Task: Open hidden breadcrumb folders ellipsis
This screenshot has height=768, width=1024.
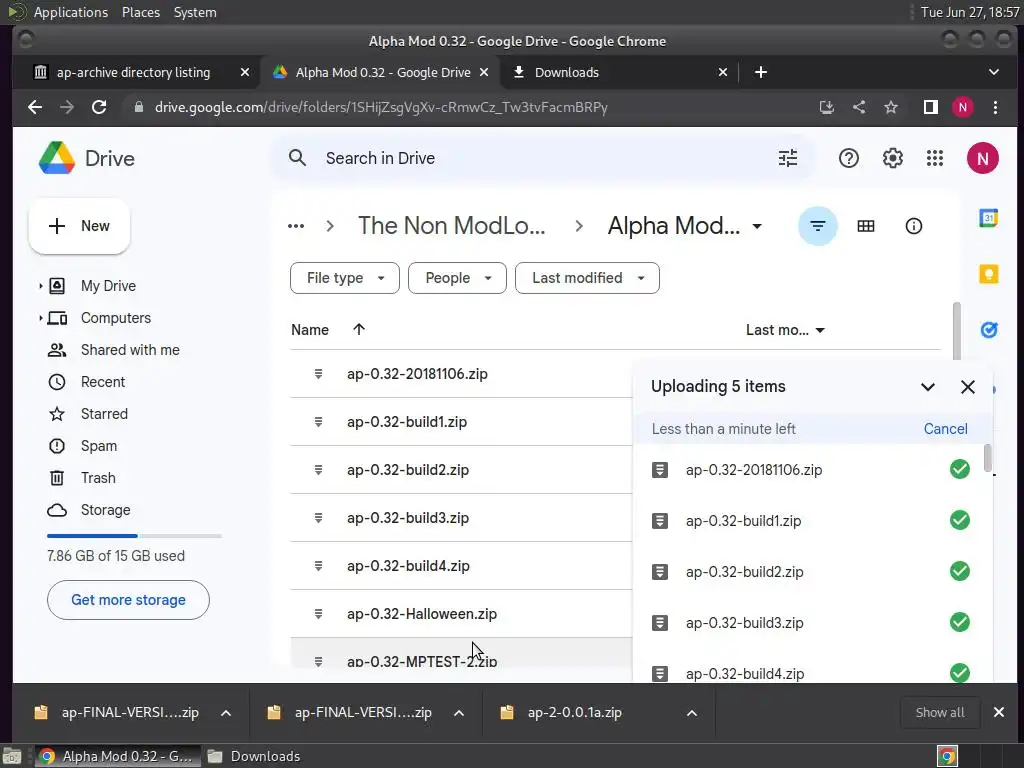Action: pyautogui.click(x=296, y=226)
